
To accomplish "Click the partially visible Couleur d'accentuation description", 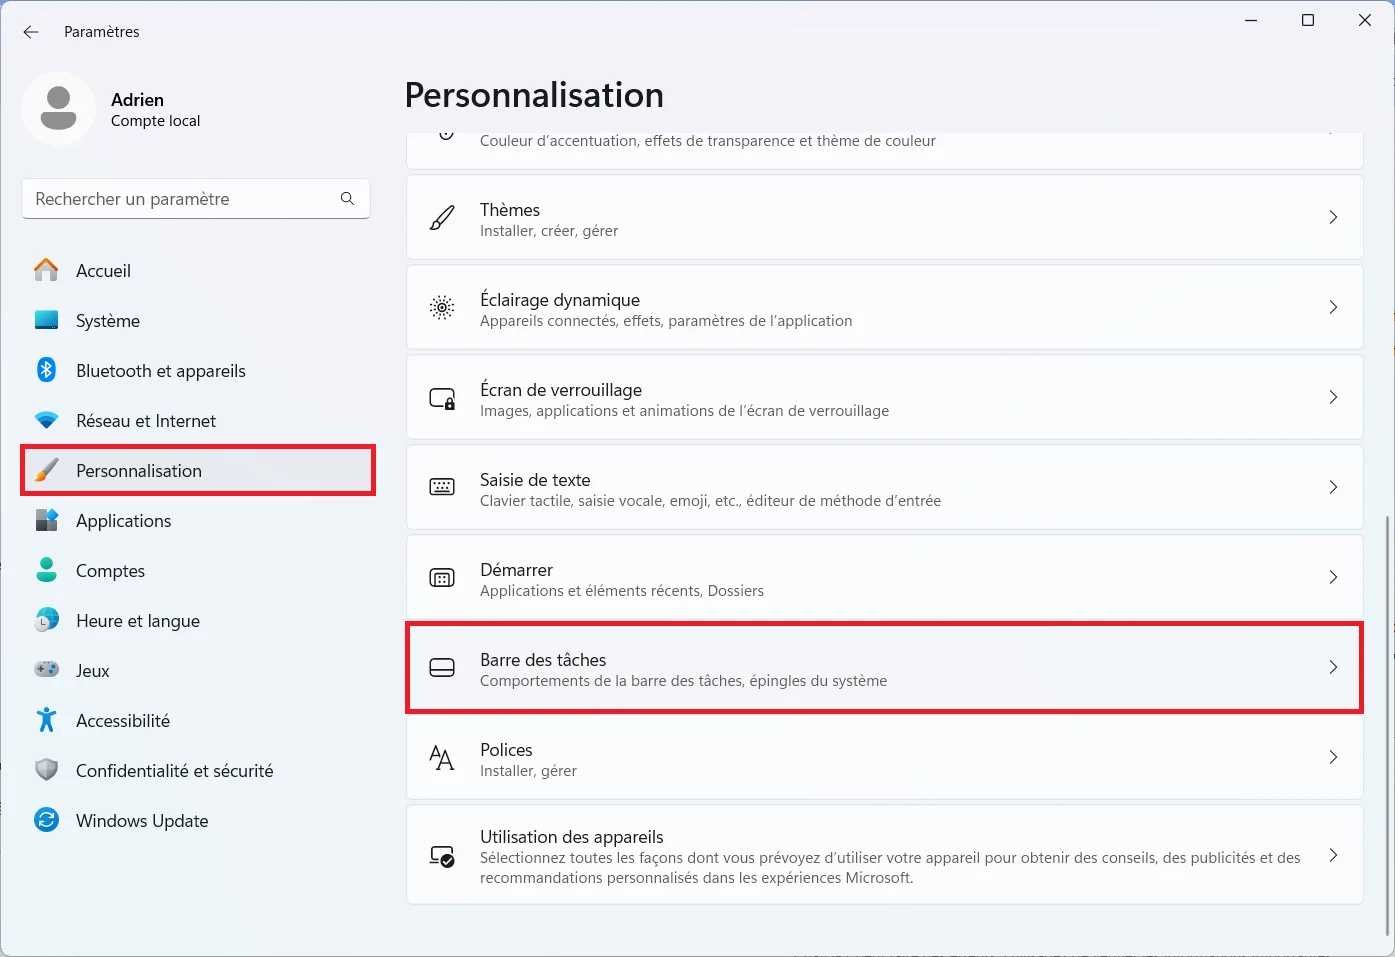I will (708, 141).
